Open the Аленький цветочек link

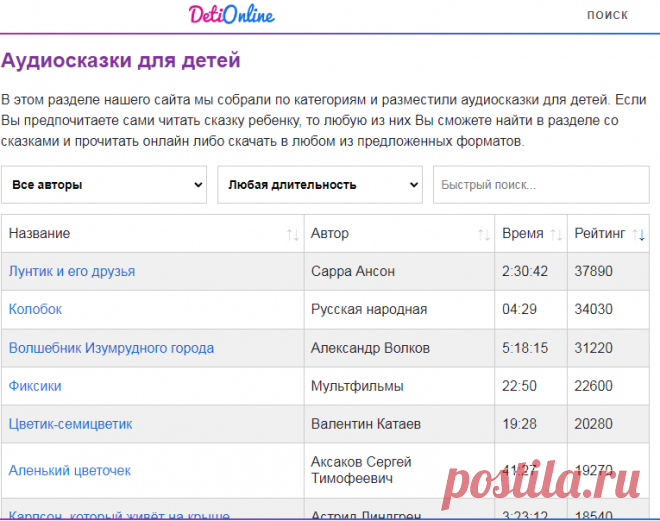tap(70, 470)
